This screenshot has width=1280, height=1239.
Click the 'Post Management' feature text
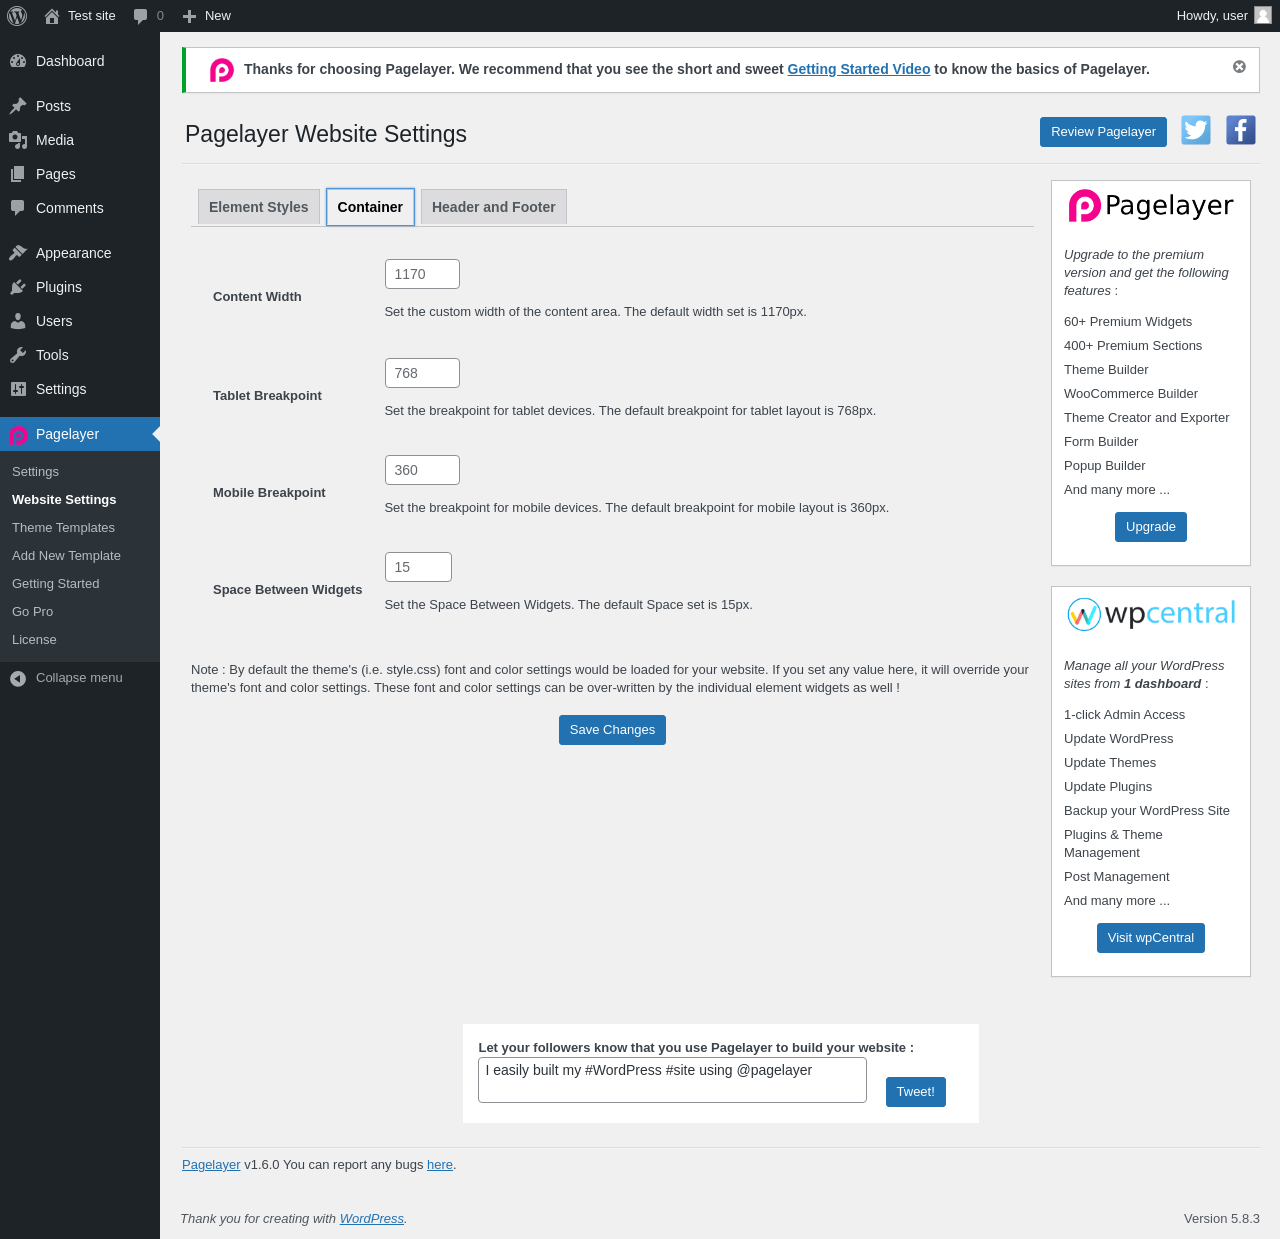(1116, 877)
